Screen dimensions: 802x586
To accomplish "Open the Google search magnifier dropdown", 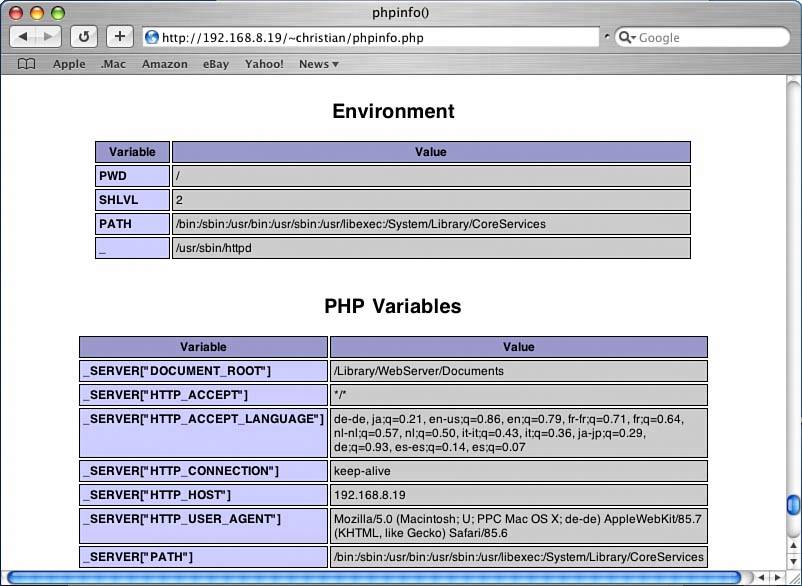I will pos(627,37).
